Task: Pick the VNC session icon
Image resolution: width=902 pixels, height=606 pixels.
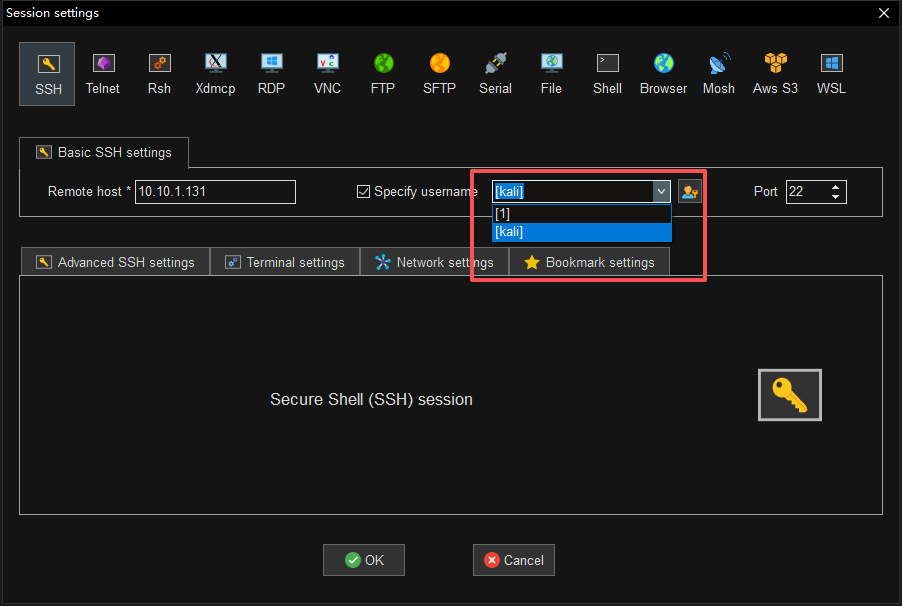Action: coord(327,74)
